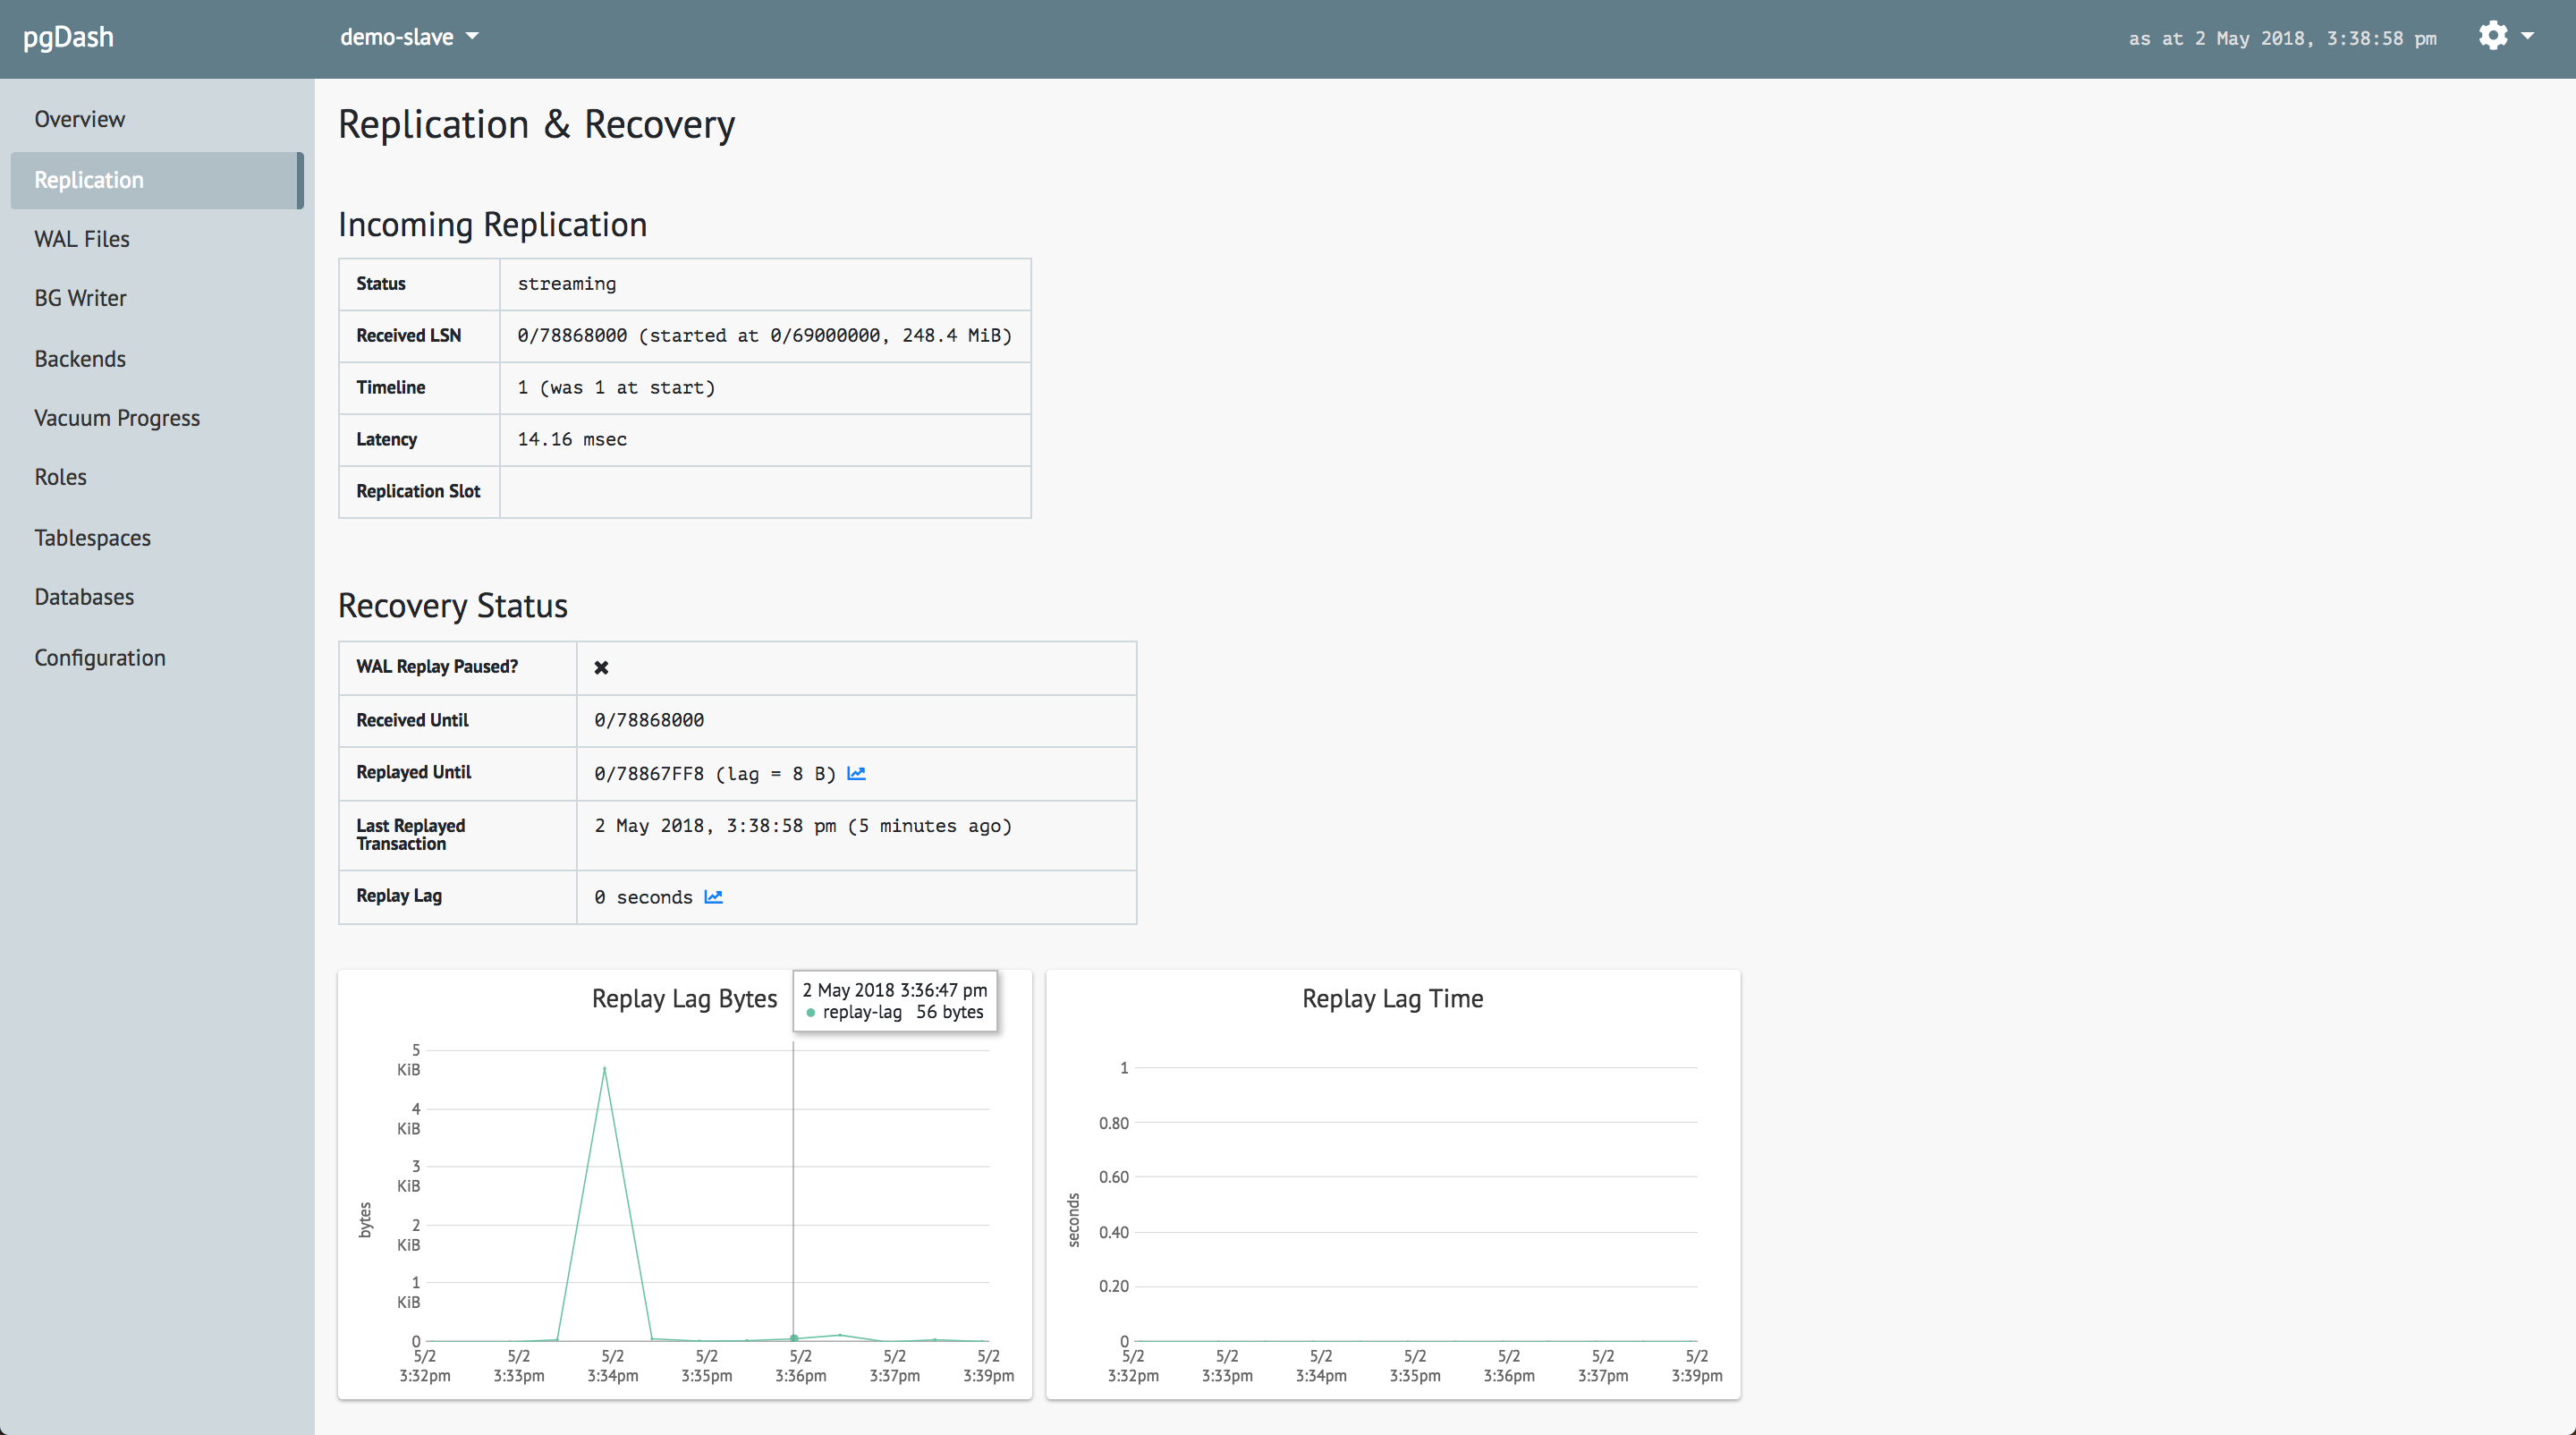2576x1435 pixels.
Task: Click the 3:36pm label on lag time chart
Action: click(1509, 1366)
